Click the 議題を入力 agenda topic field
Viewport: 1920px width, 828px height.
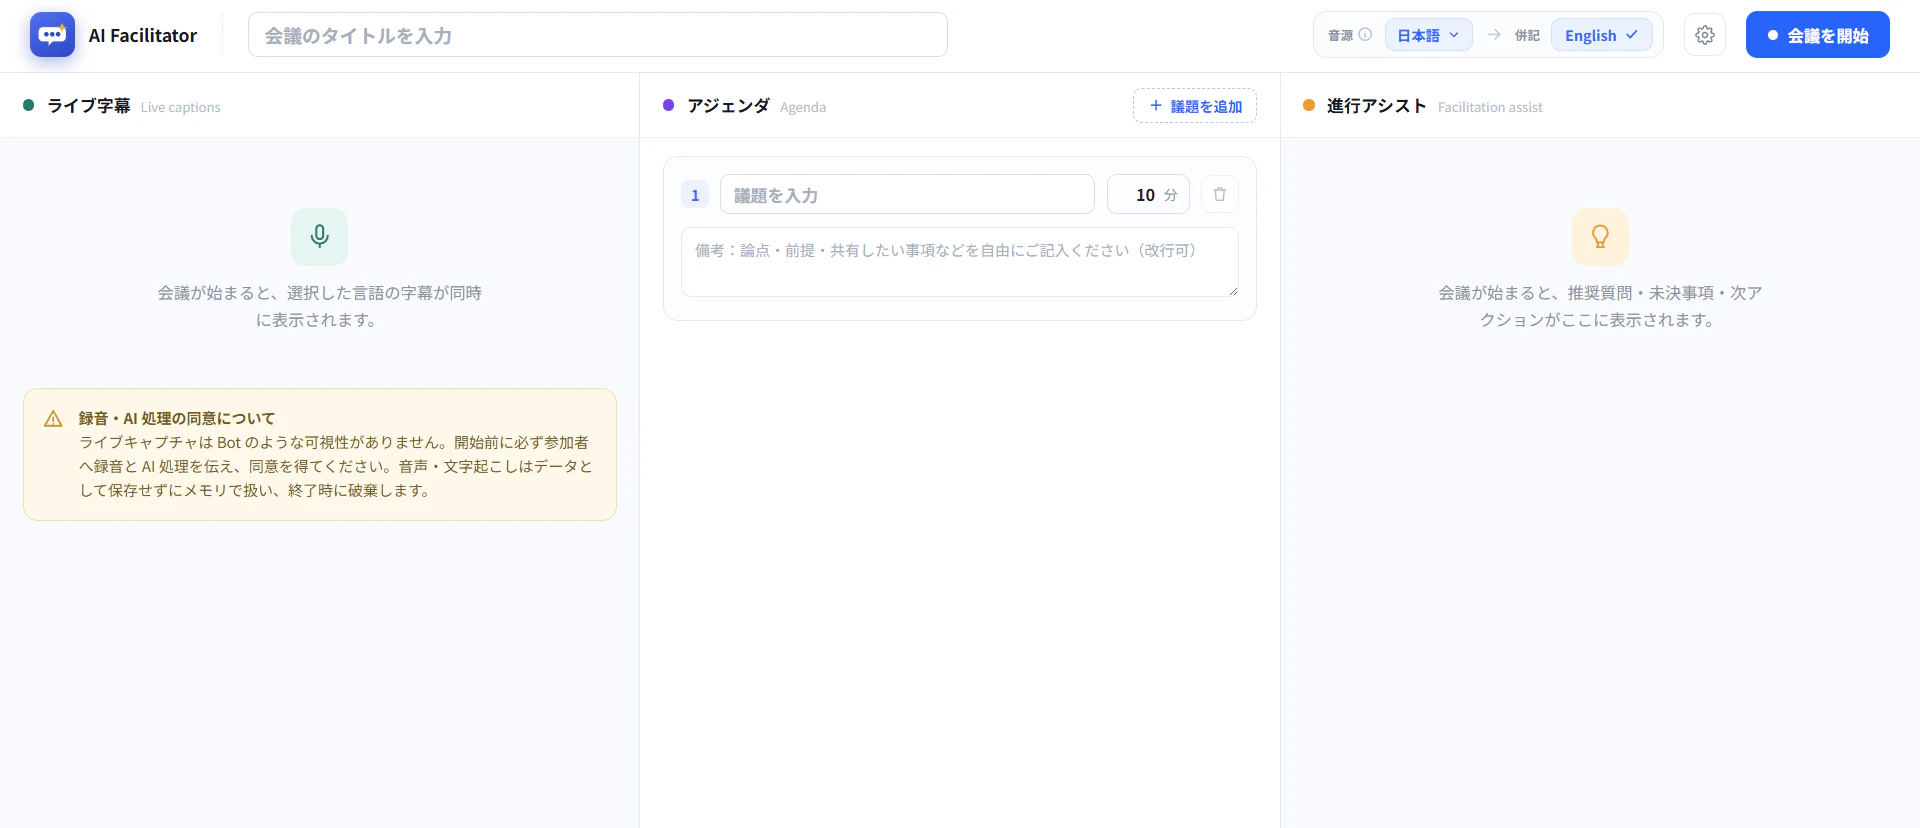(907, 195)
